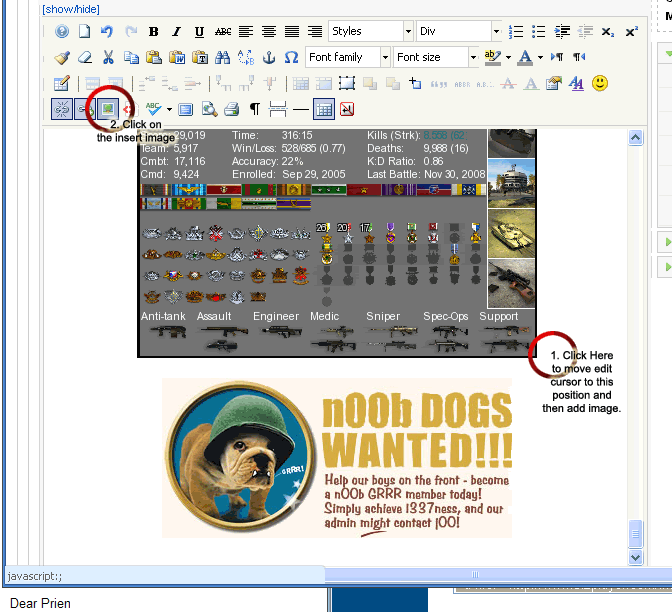
Task: Toggle bold formatting
Action: point(153,31)
